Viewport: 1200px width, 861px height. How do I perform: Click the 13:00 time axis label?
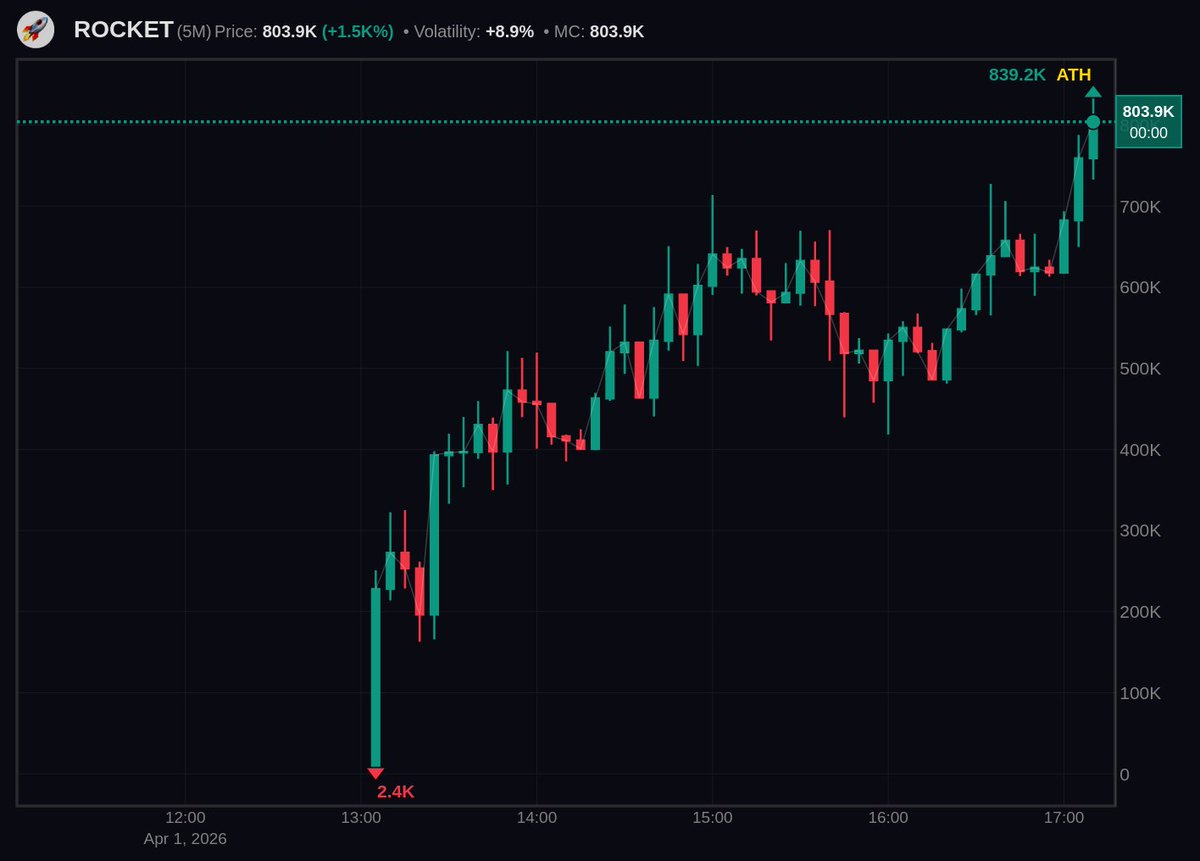point(361,818)
